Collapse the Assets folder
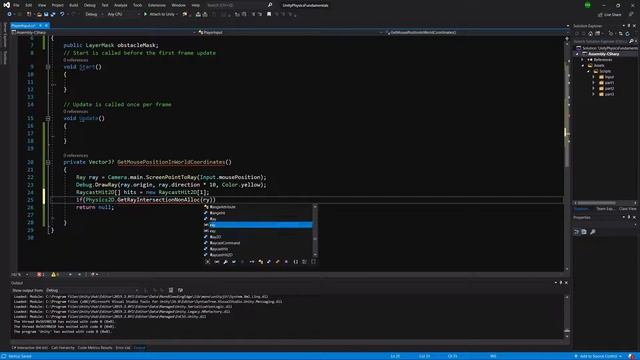640x360 pixels. (x=583, y=65)
